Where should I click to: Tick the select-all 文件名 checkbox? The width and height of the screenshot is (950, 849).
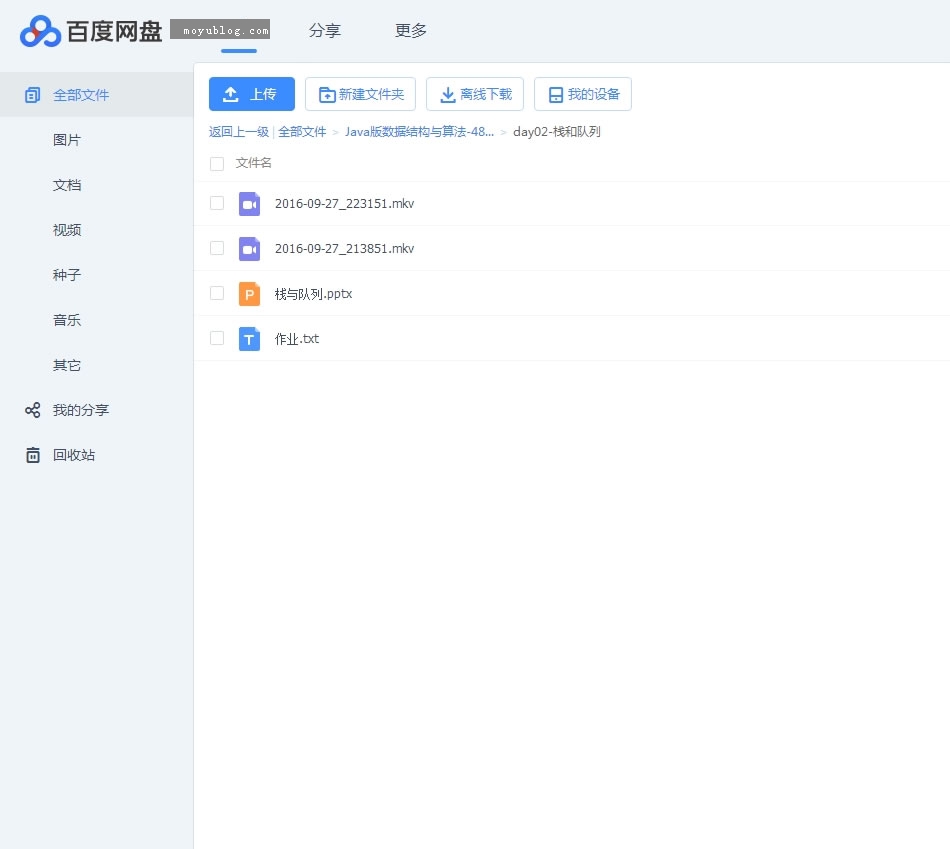(217, 164)
